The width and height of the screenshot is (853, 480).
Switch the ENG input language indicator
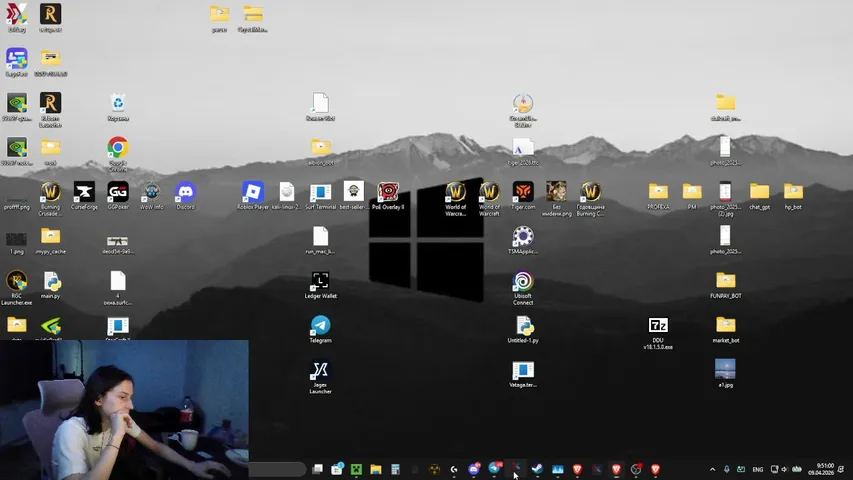coord(757,469)
